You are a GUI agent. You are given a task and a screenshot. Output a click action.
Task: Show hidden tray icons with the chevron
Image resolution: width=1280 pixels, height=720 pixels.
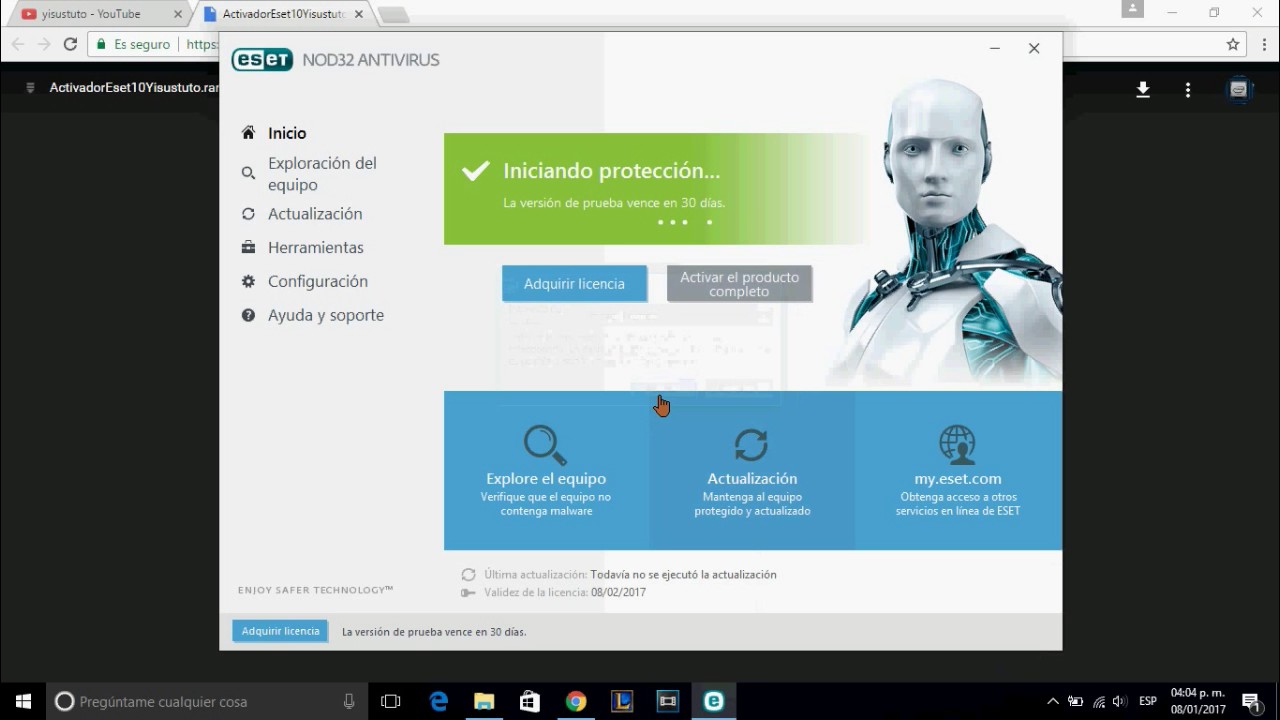pos(1053,701)
